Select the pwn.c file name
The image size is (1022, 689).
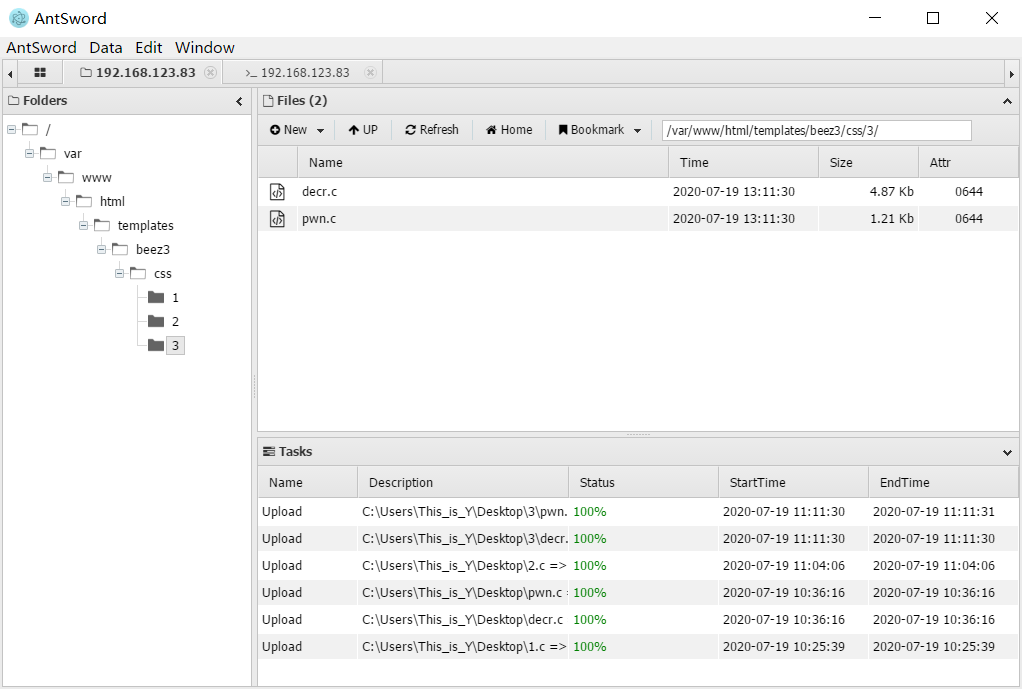coord(319,218)
